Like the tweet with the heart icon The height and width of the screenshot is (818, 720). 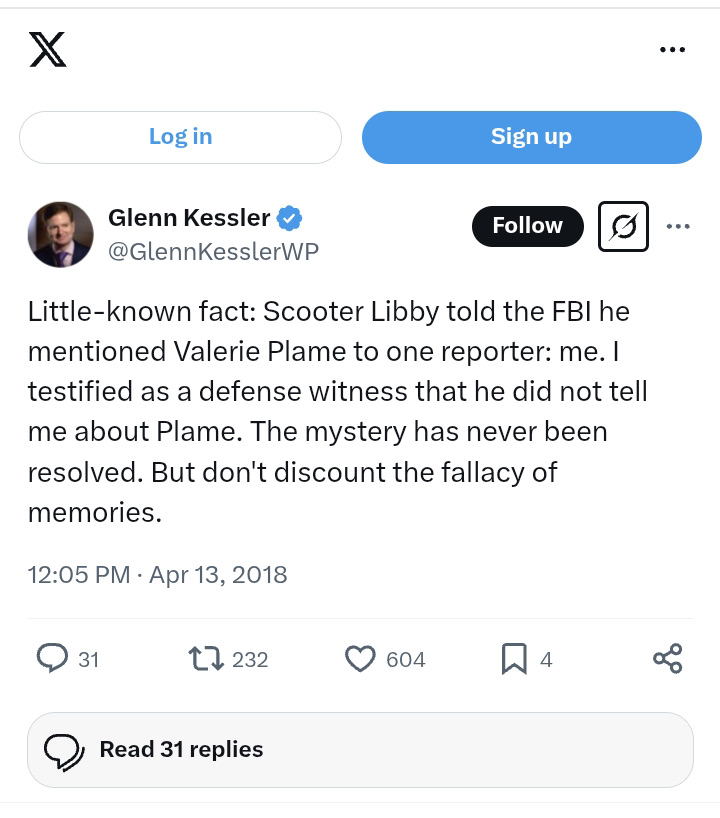pyautogui.click(x=359, y=658)
